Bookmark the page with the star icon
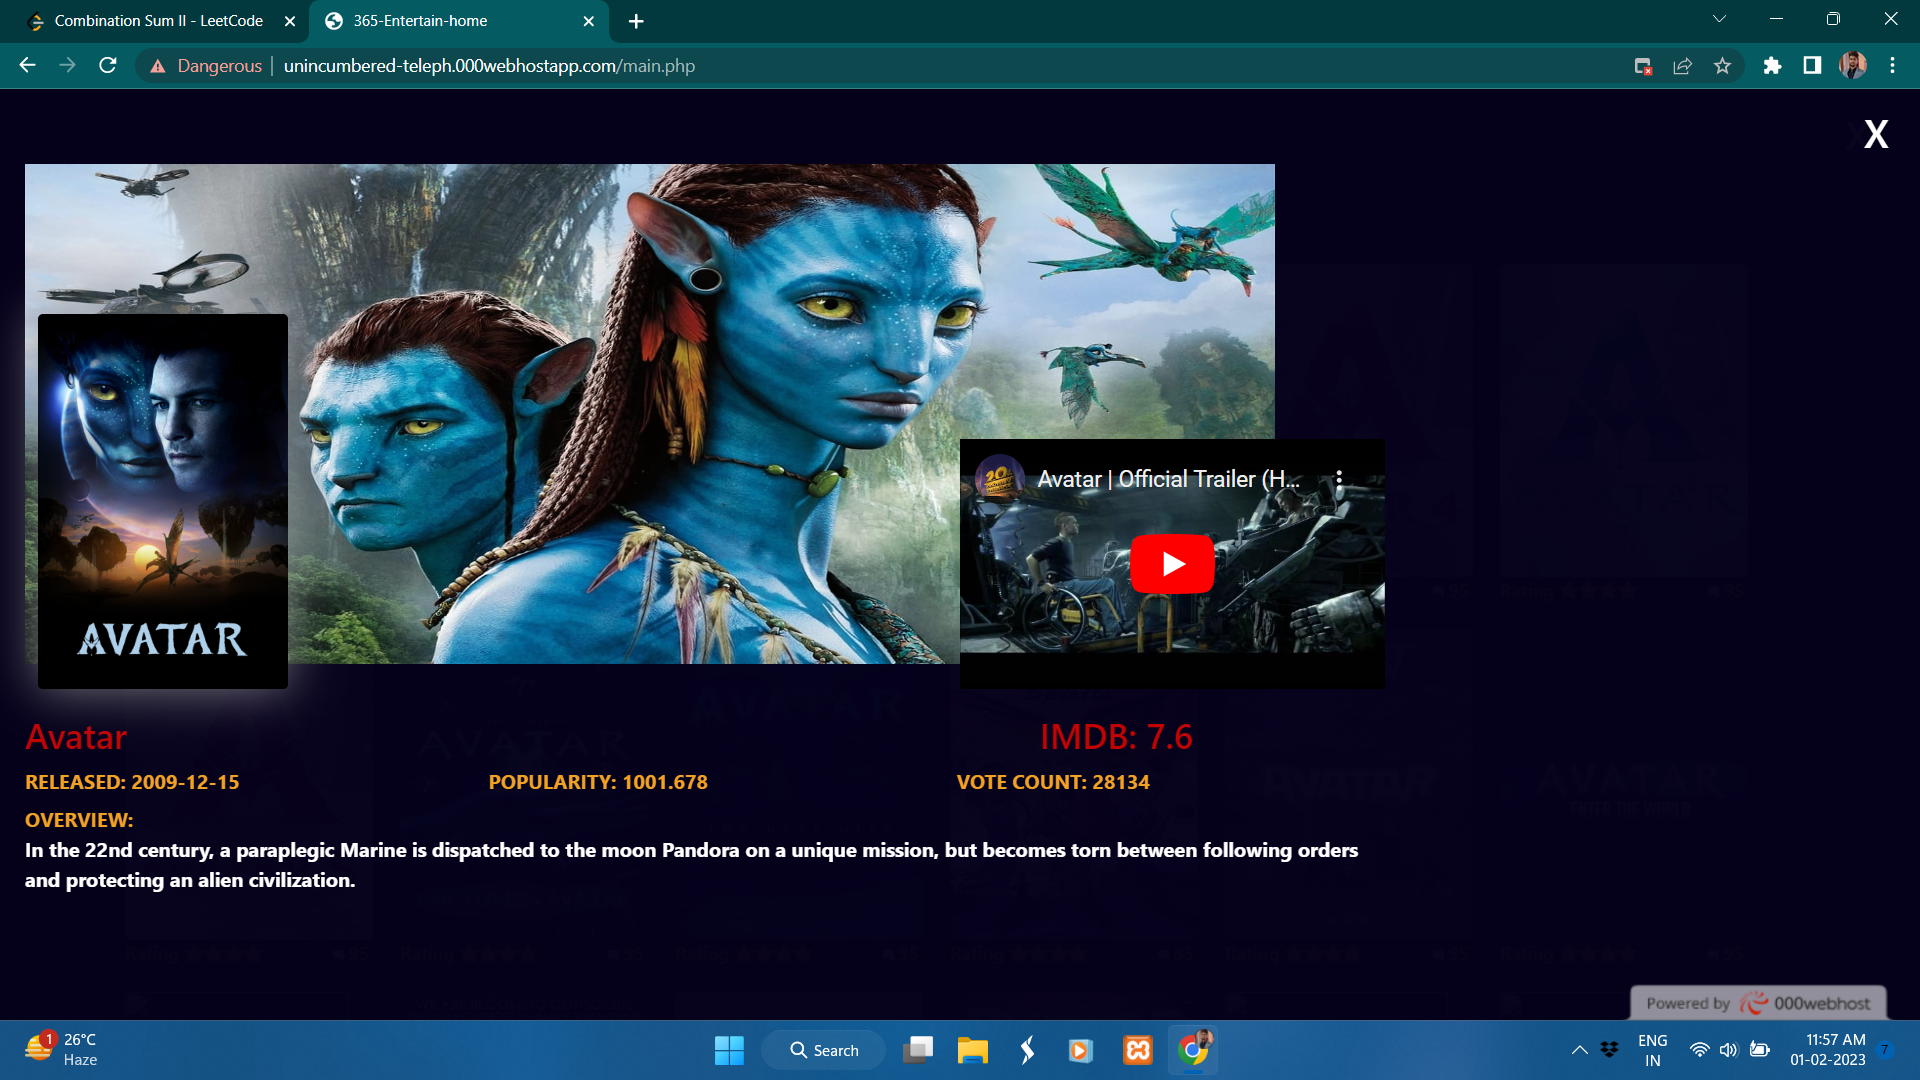 point(1723,66)
